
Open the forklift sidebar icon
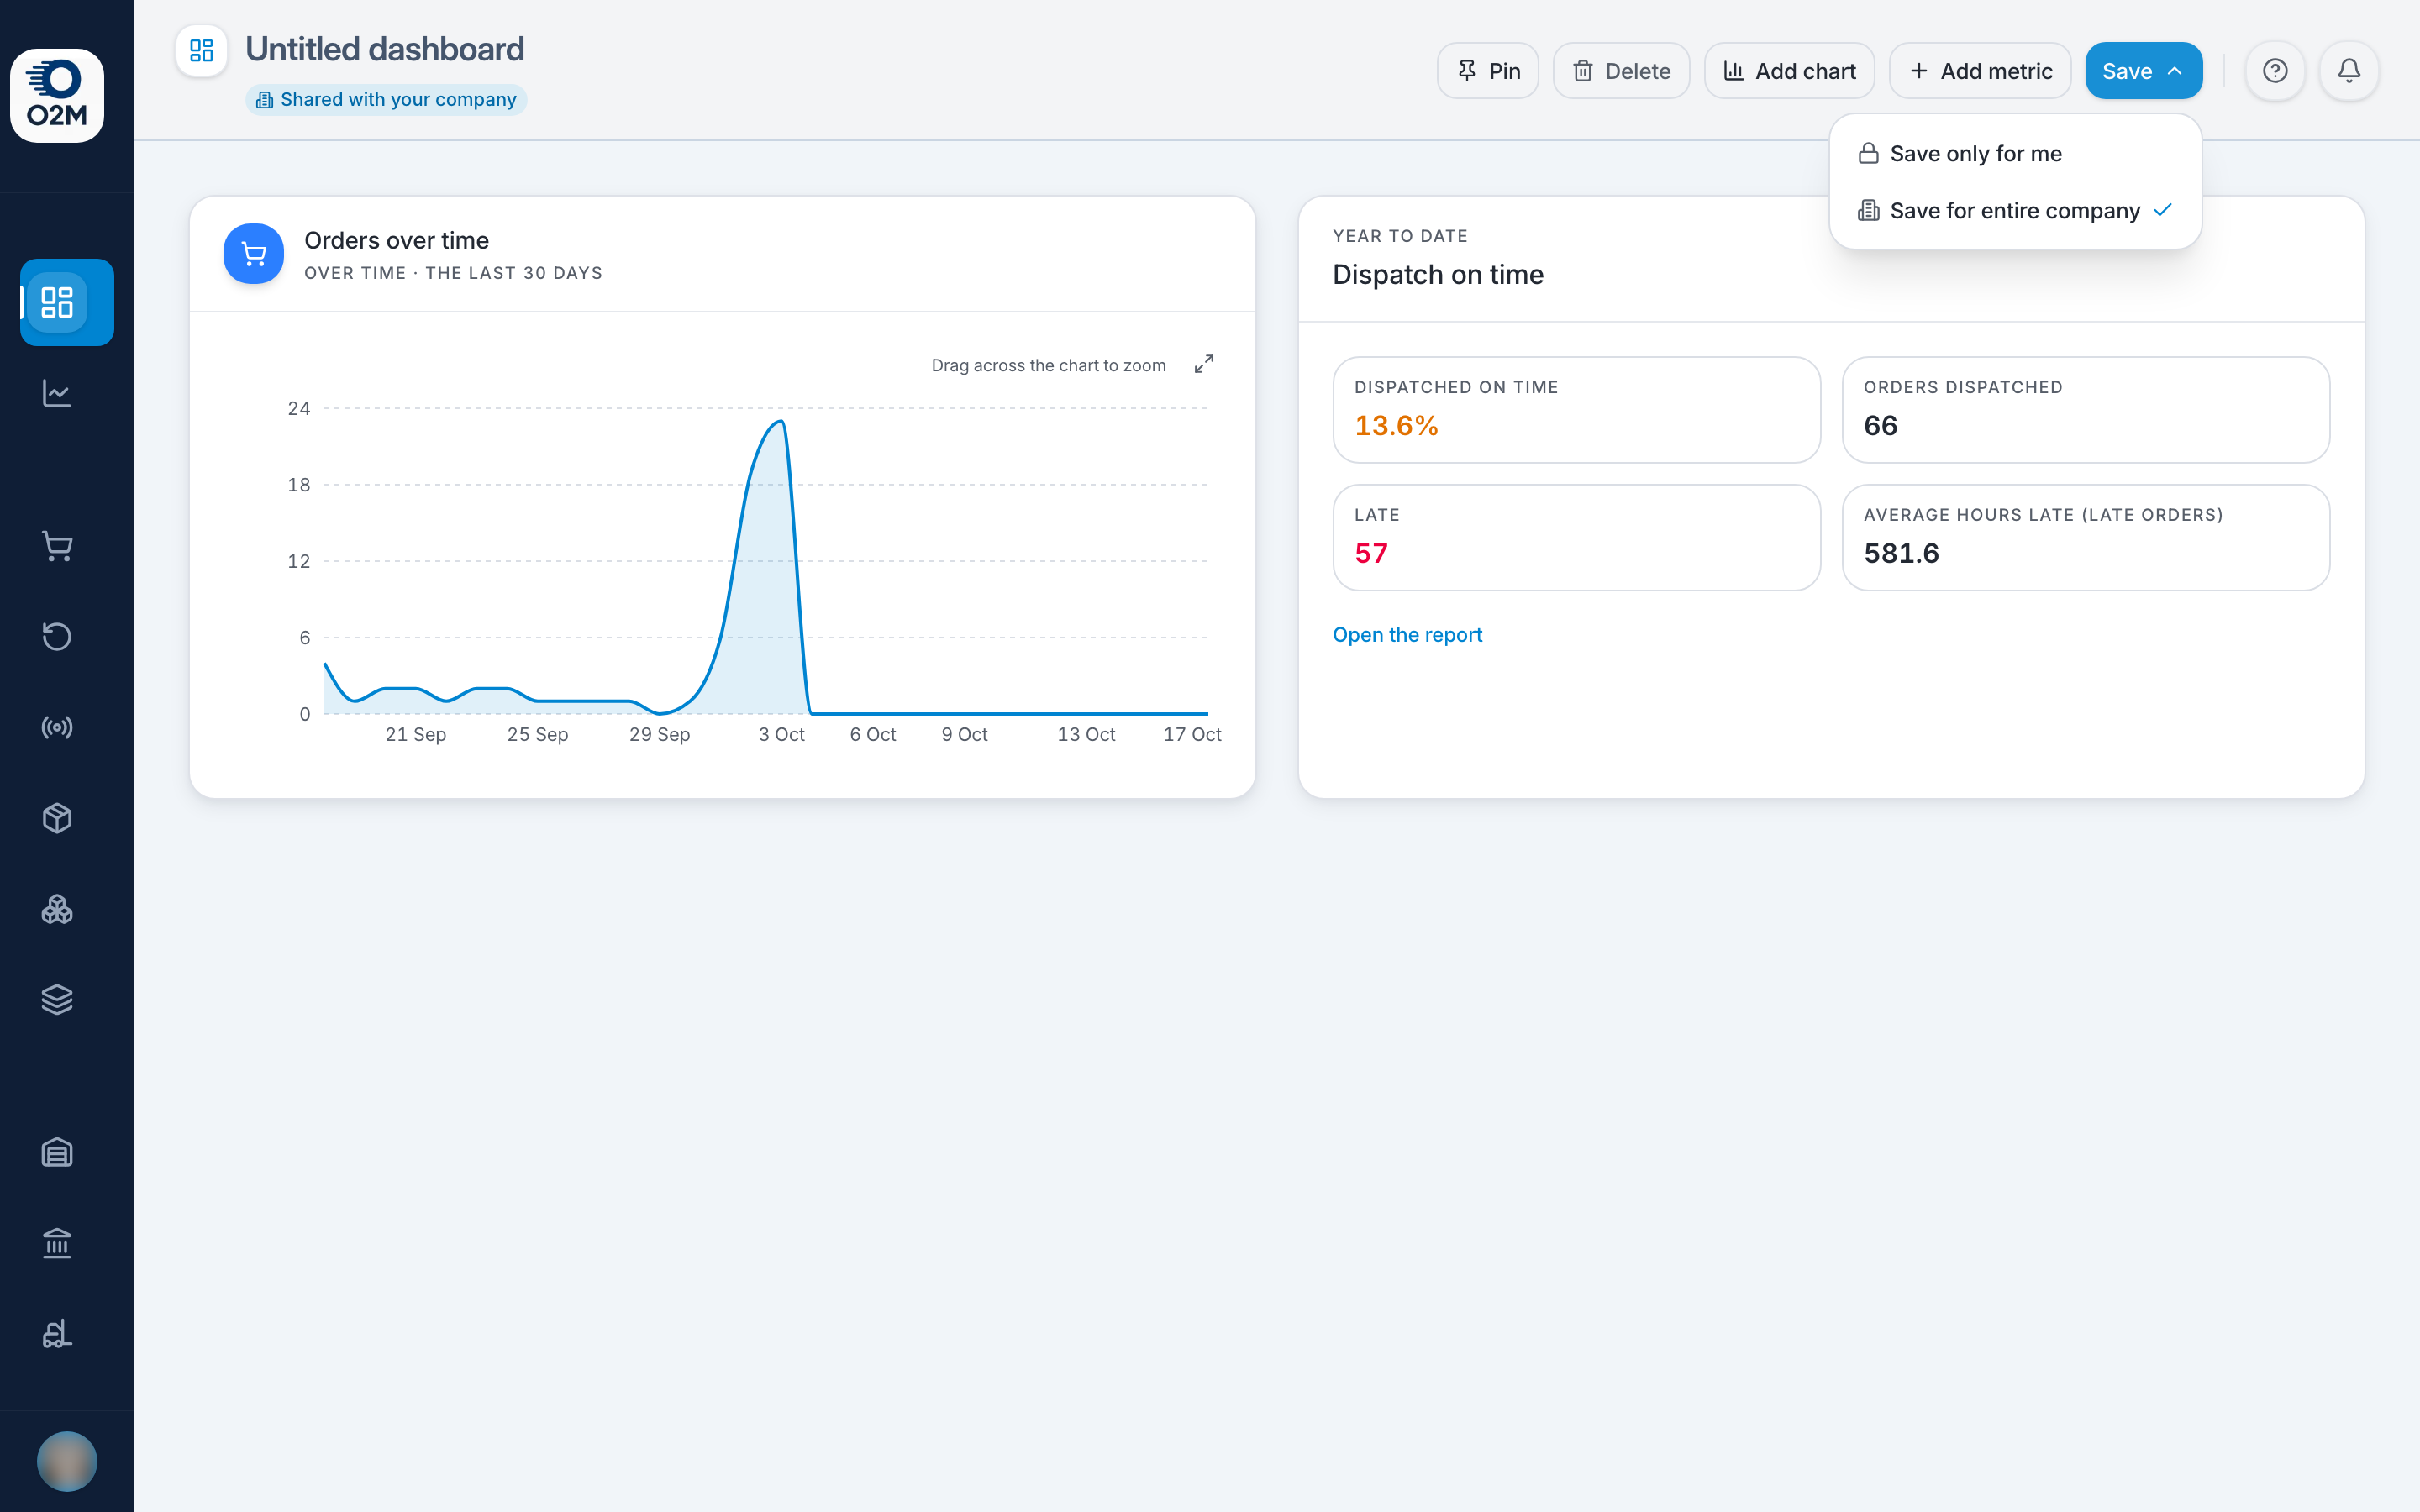(57, 1333)
